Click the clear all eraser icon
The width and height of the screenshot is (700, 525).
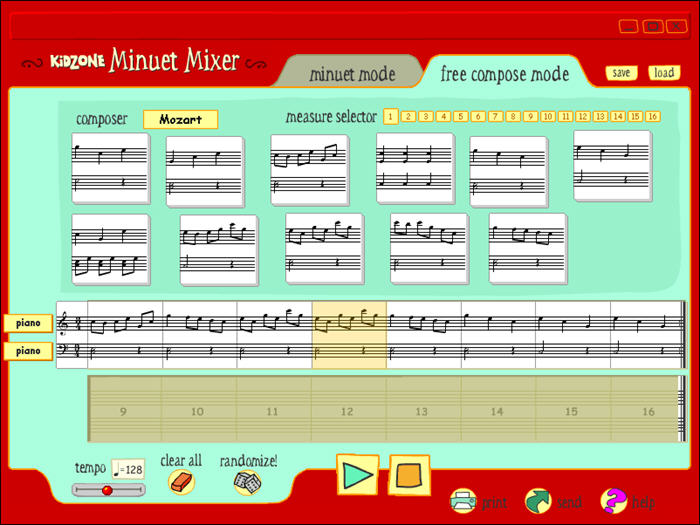181,482
